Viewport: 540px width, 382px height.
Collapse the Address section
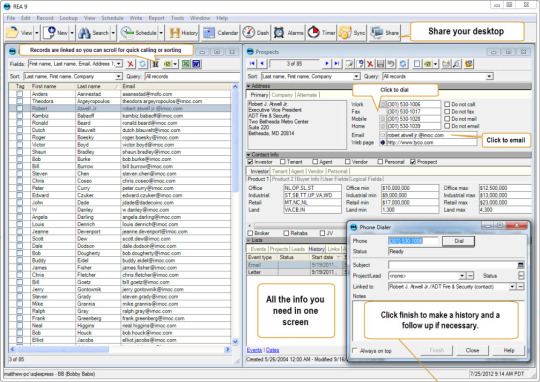click(249, 86)
